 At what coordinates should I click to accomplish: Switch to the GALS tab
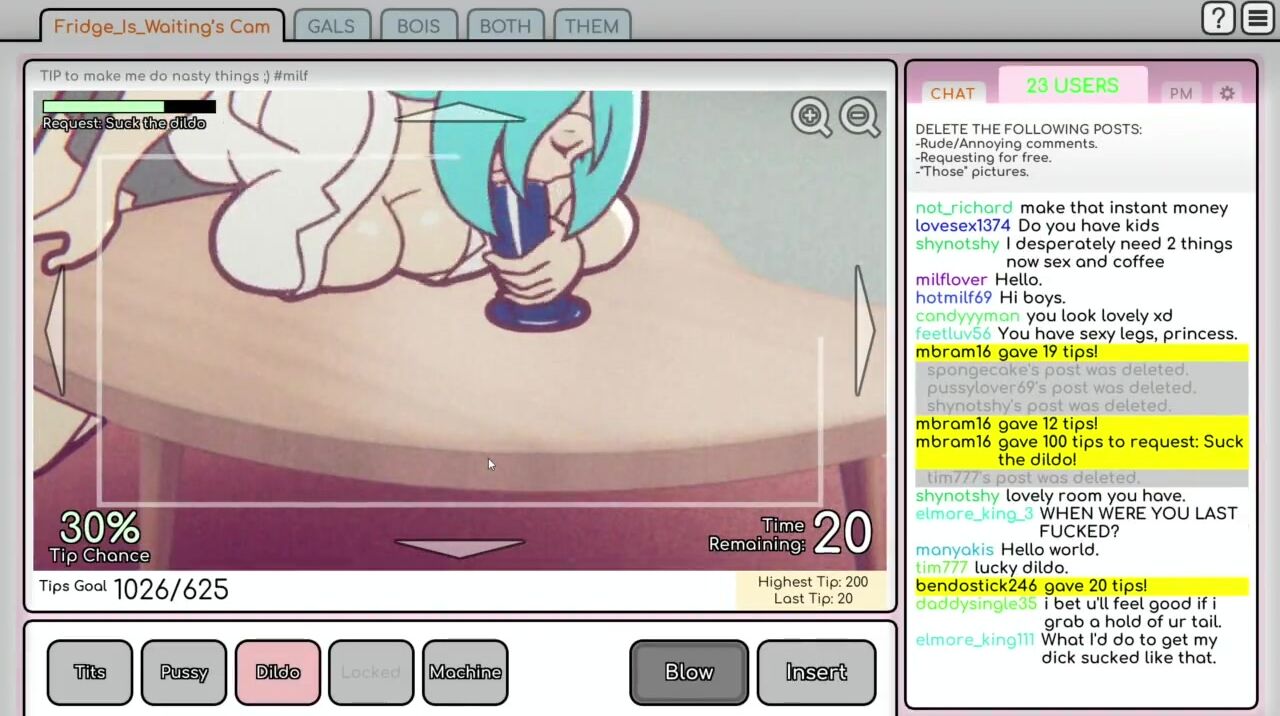click(331, 26)
